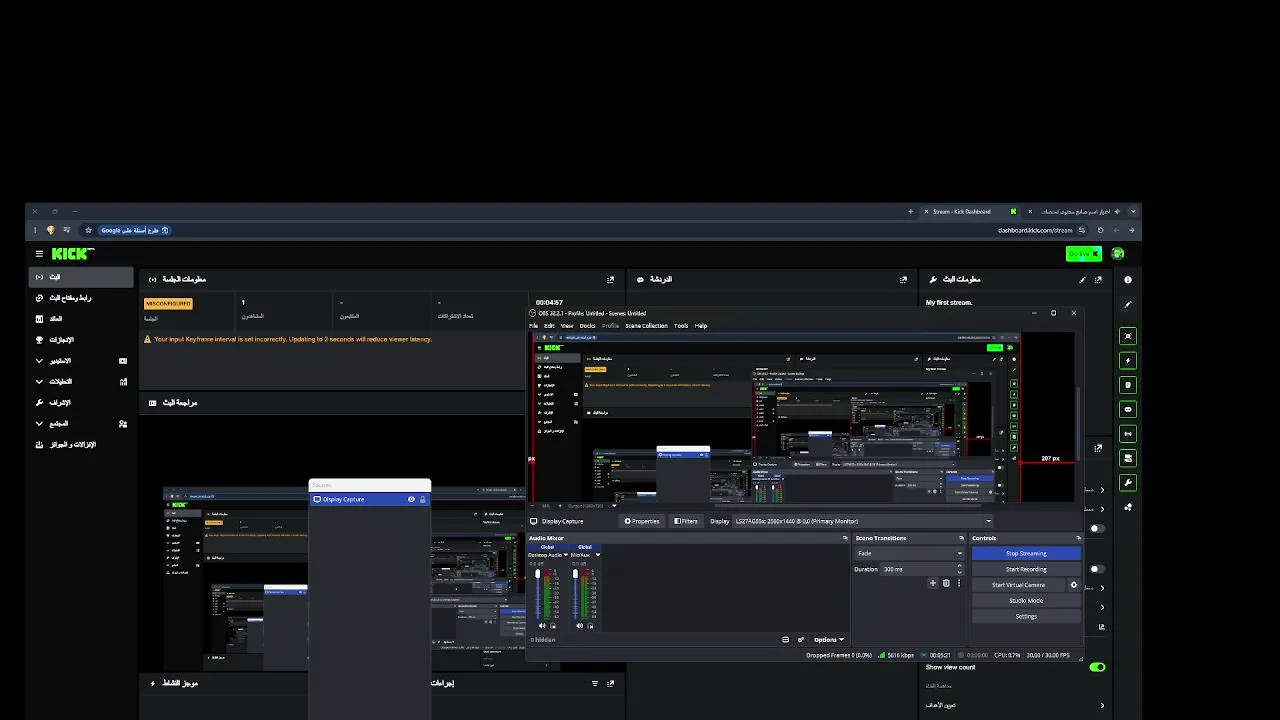Open the Fade transition dropdown
This screenshot has height=720, width=1280.
coord(909,553)
